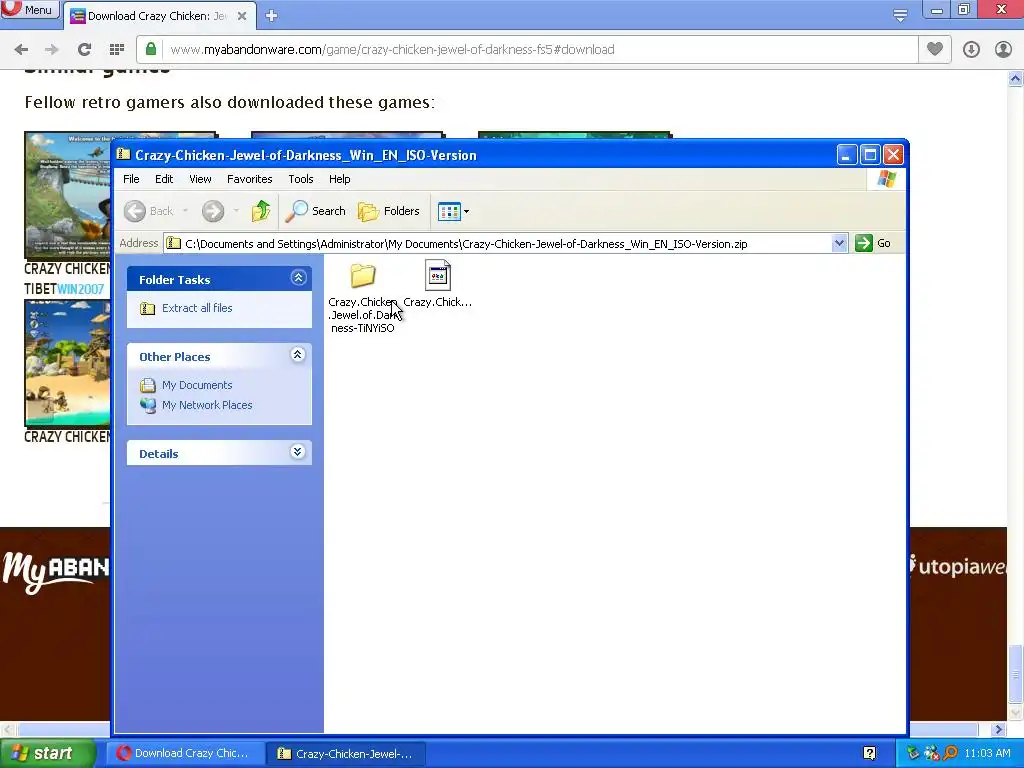This screenshot has height=768, width=1024.
Task: Toggle the Folders pane button
Action: 389,211
